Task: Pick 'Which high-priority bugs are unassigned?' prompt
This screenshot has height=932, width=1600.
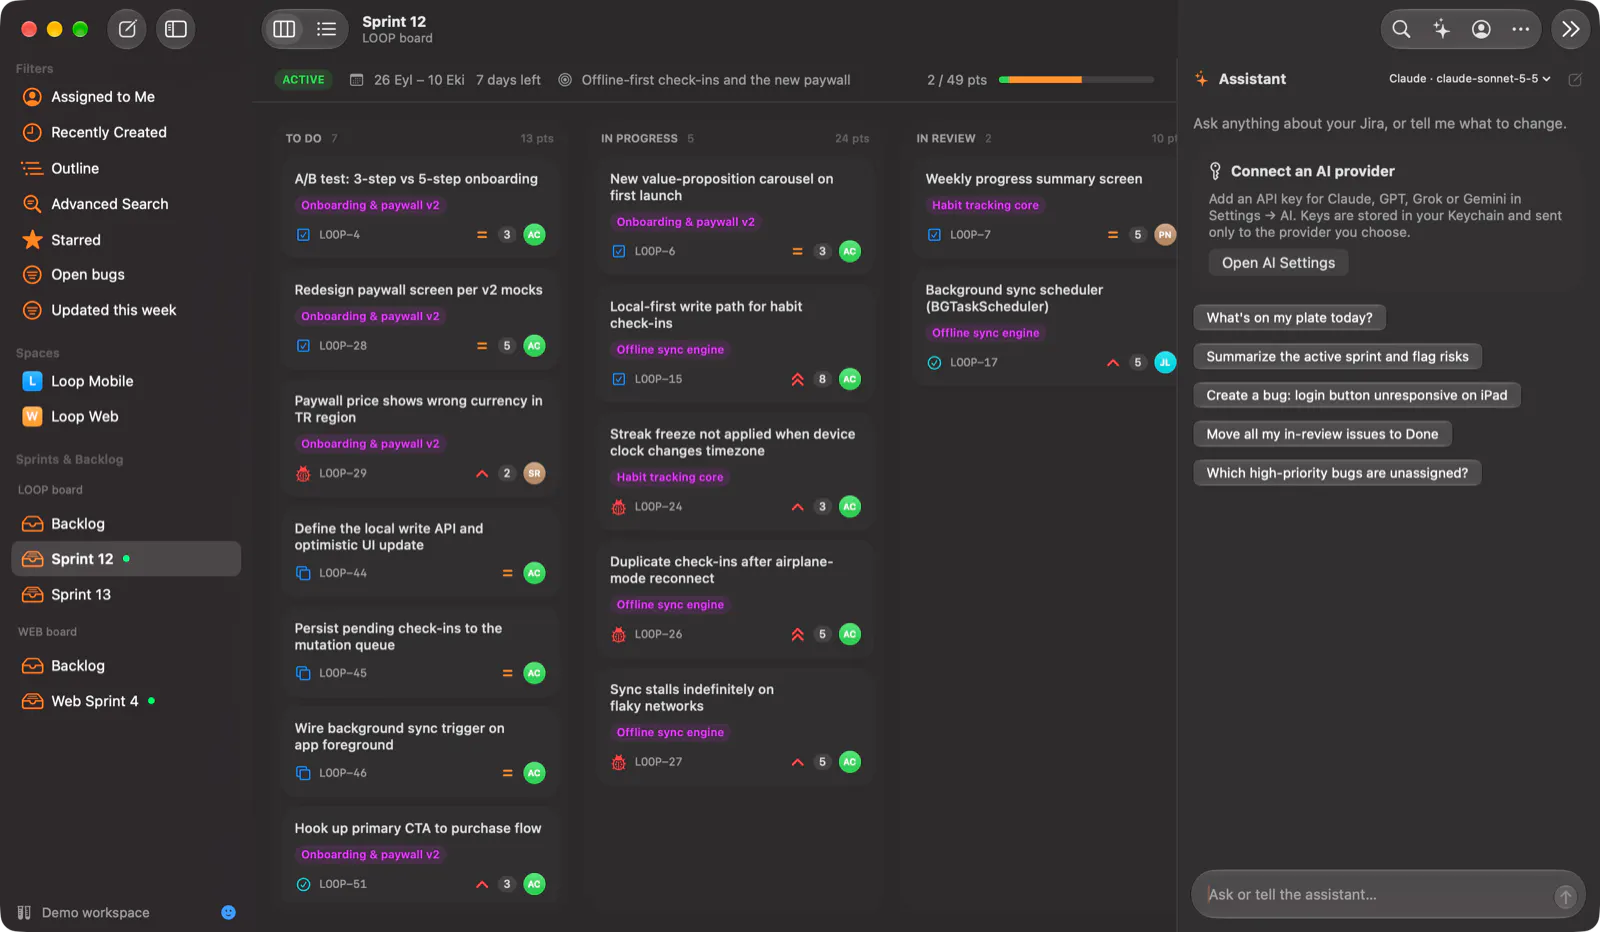Action: pyautogui.click(x=1337, y=473)
